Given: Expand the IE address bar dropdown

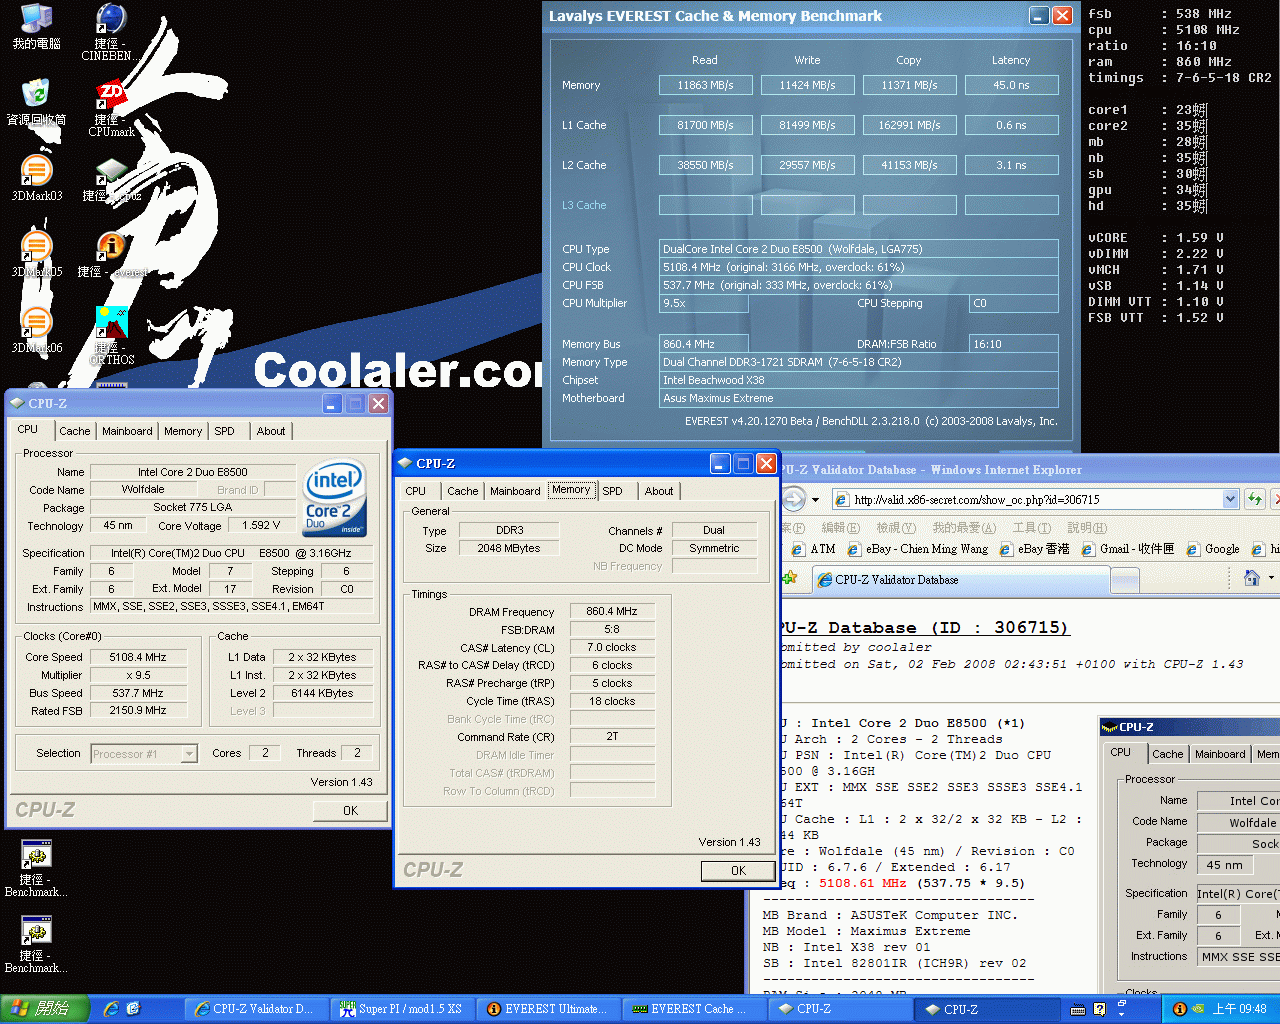Looking at the screenshot, I should coord(1230,499).
